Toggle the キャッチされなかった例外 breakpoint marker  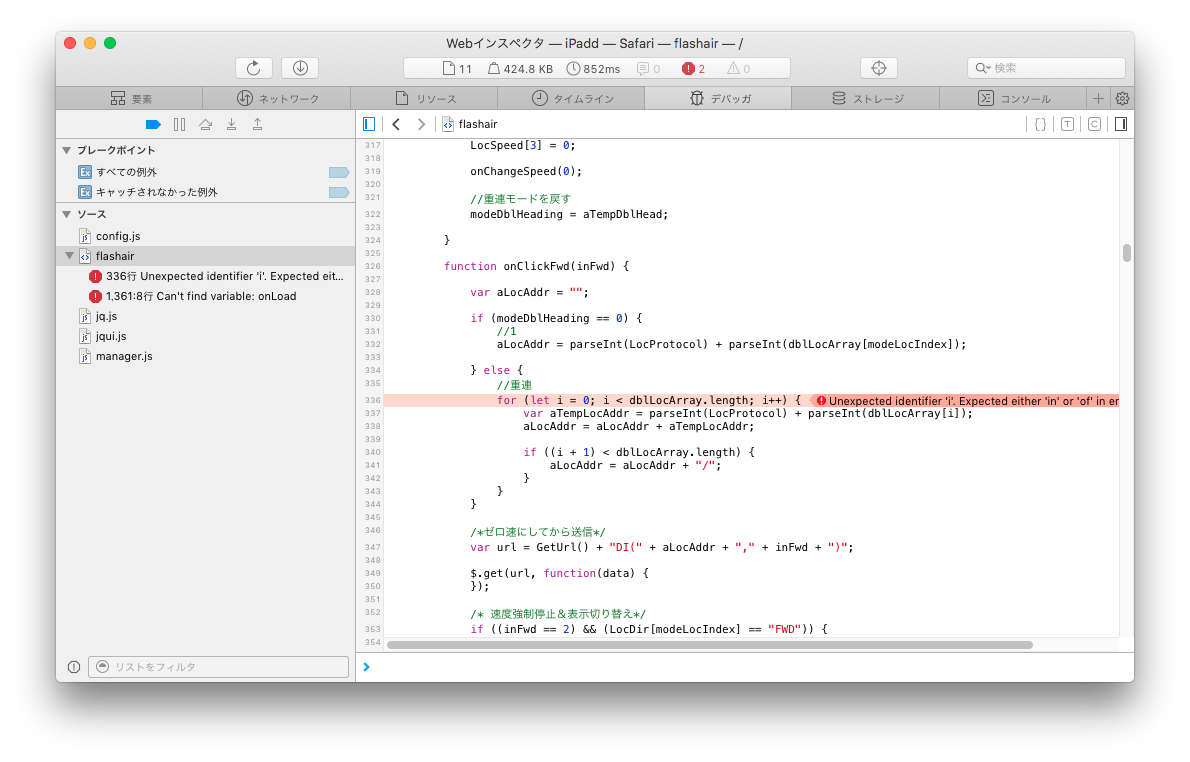pyautogui.click(x=338, y=192)
